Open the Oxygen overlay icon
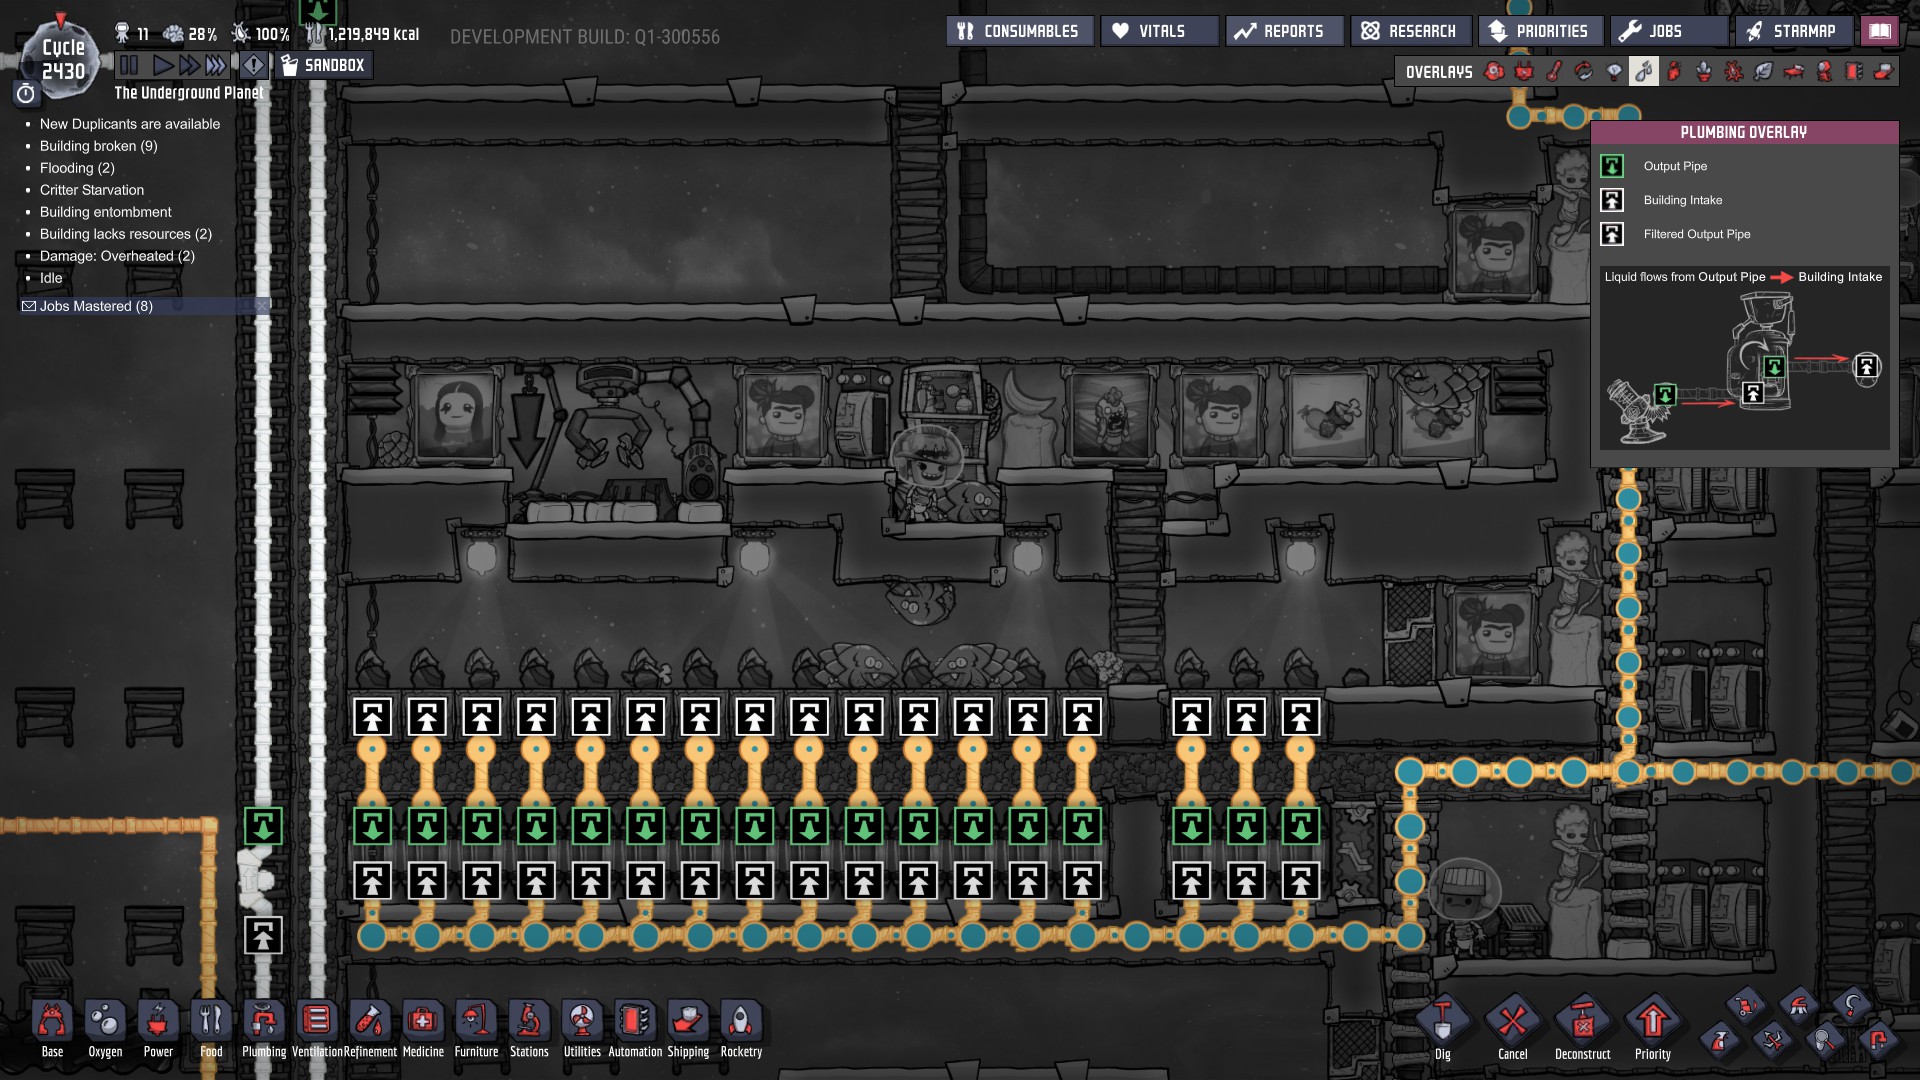Viewport: 1920px width, 1080px height. click(x=1494, y=72)
